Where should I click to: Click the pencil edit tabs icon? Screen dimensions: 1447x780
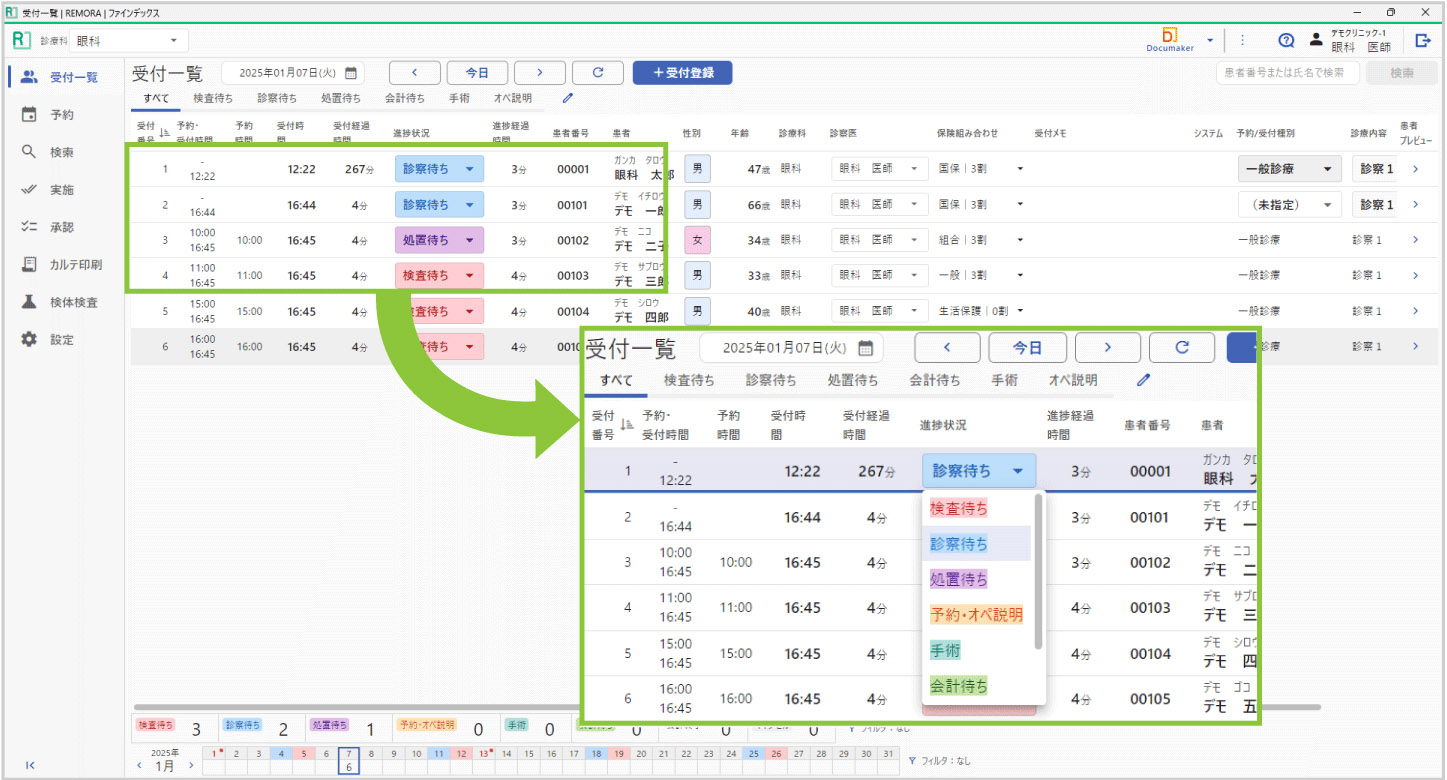568,98
